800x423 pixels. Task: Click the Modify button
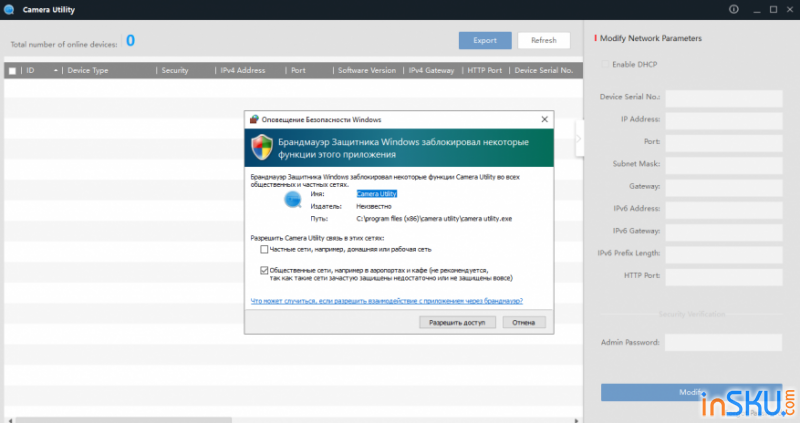(x=691, y=392)
